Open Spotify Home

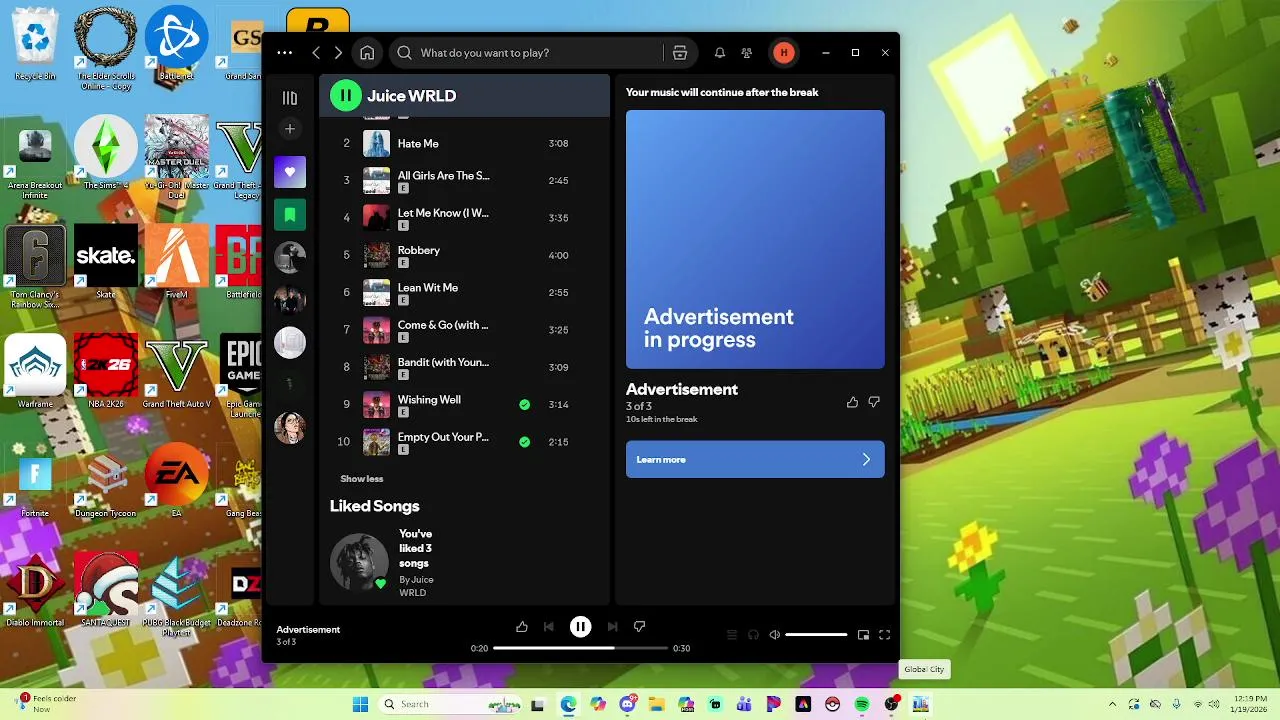(x=367, y=53)
